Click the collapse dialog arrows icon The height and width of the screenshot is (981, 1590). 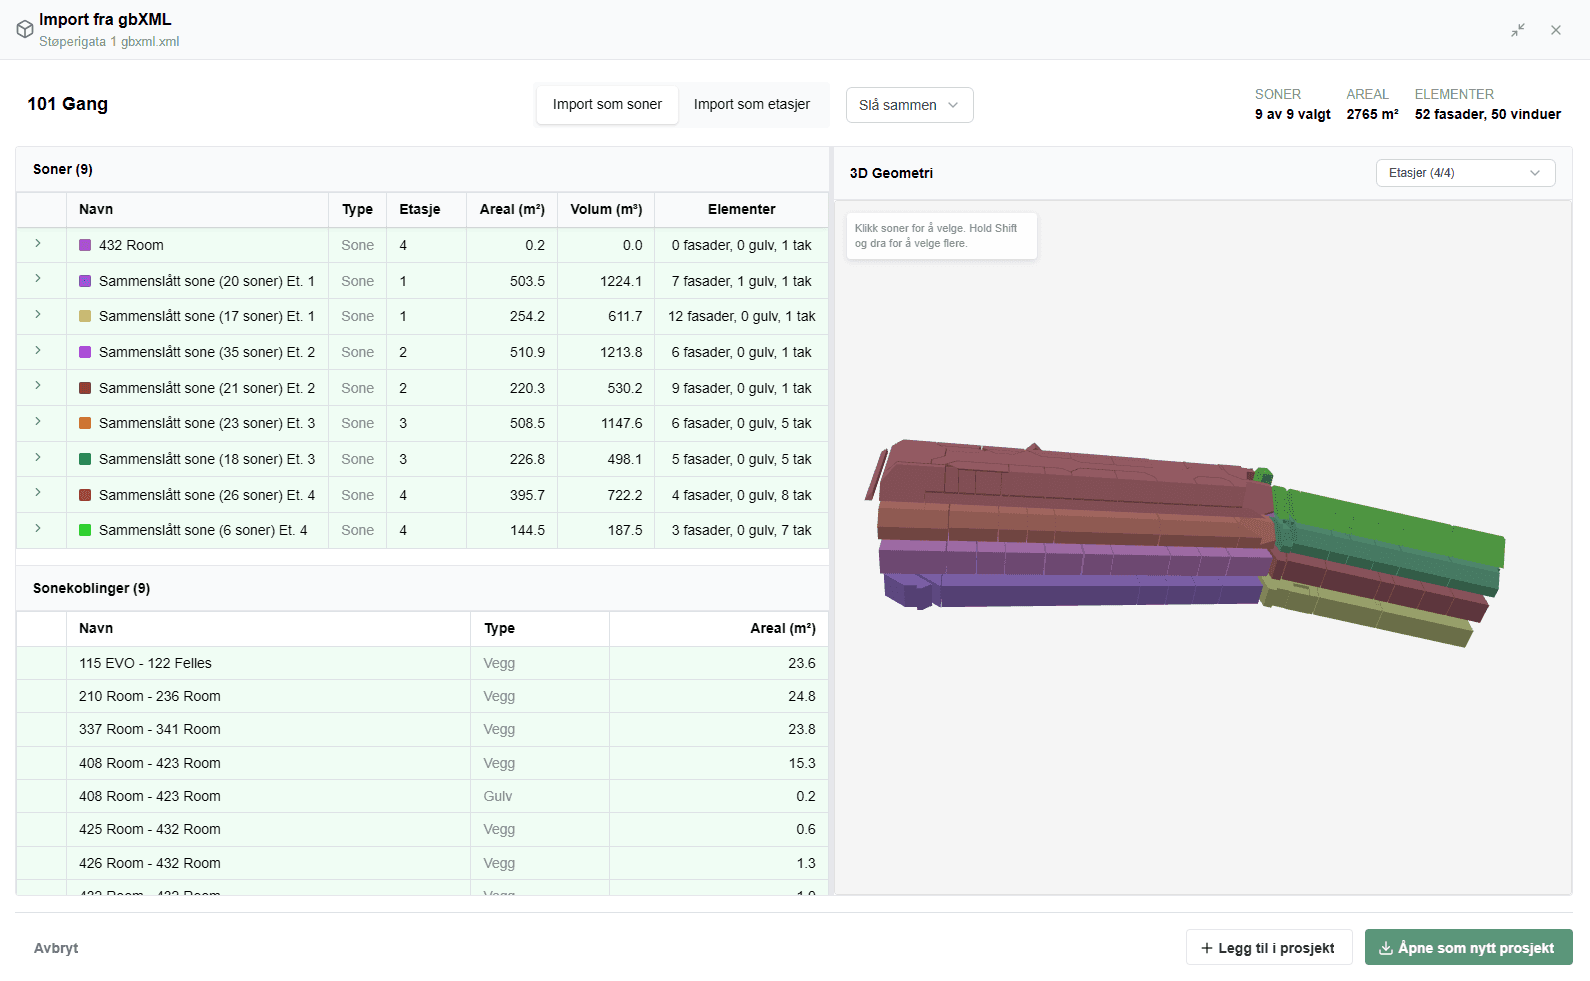1518,30
